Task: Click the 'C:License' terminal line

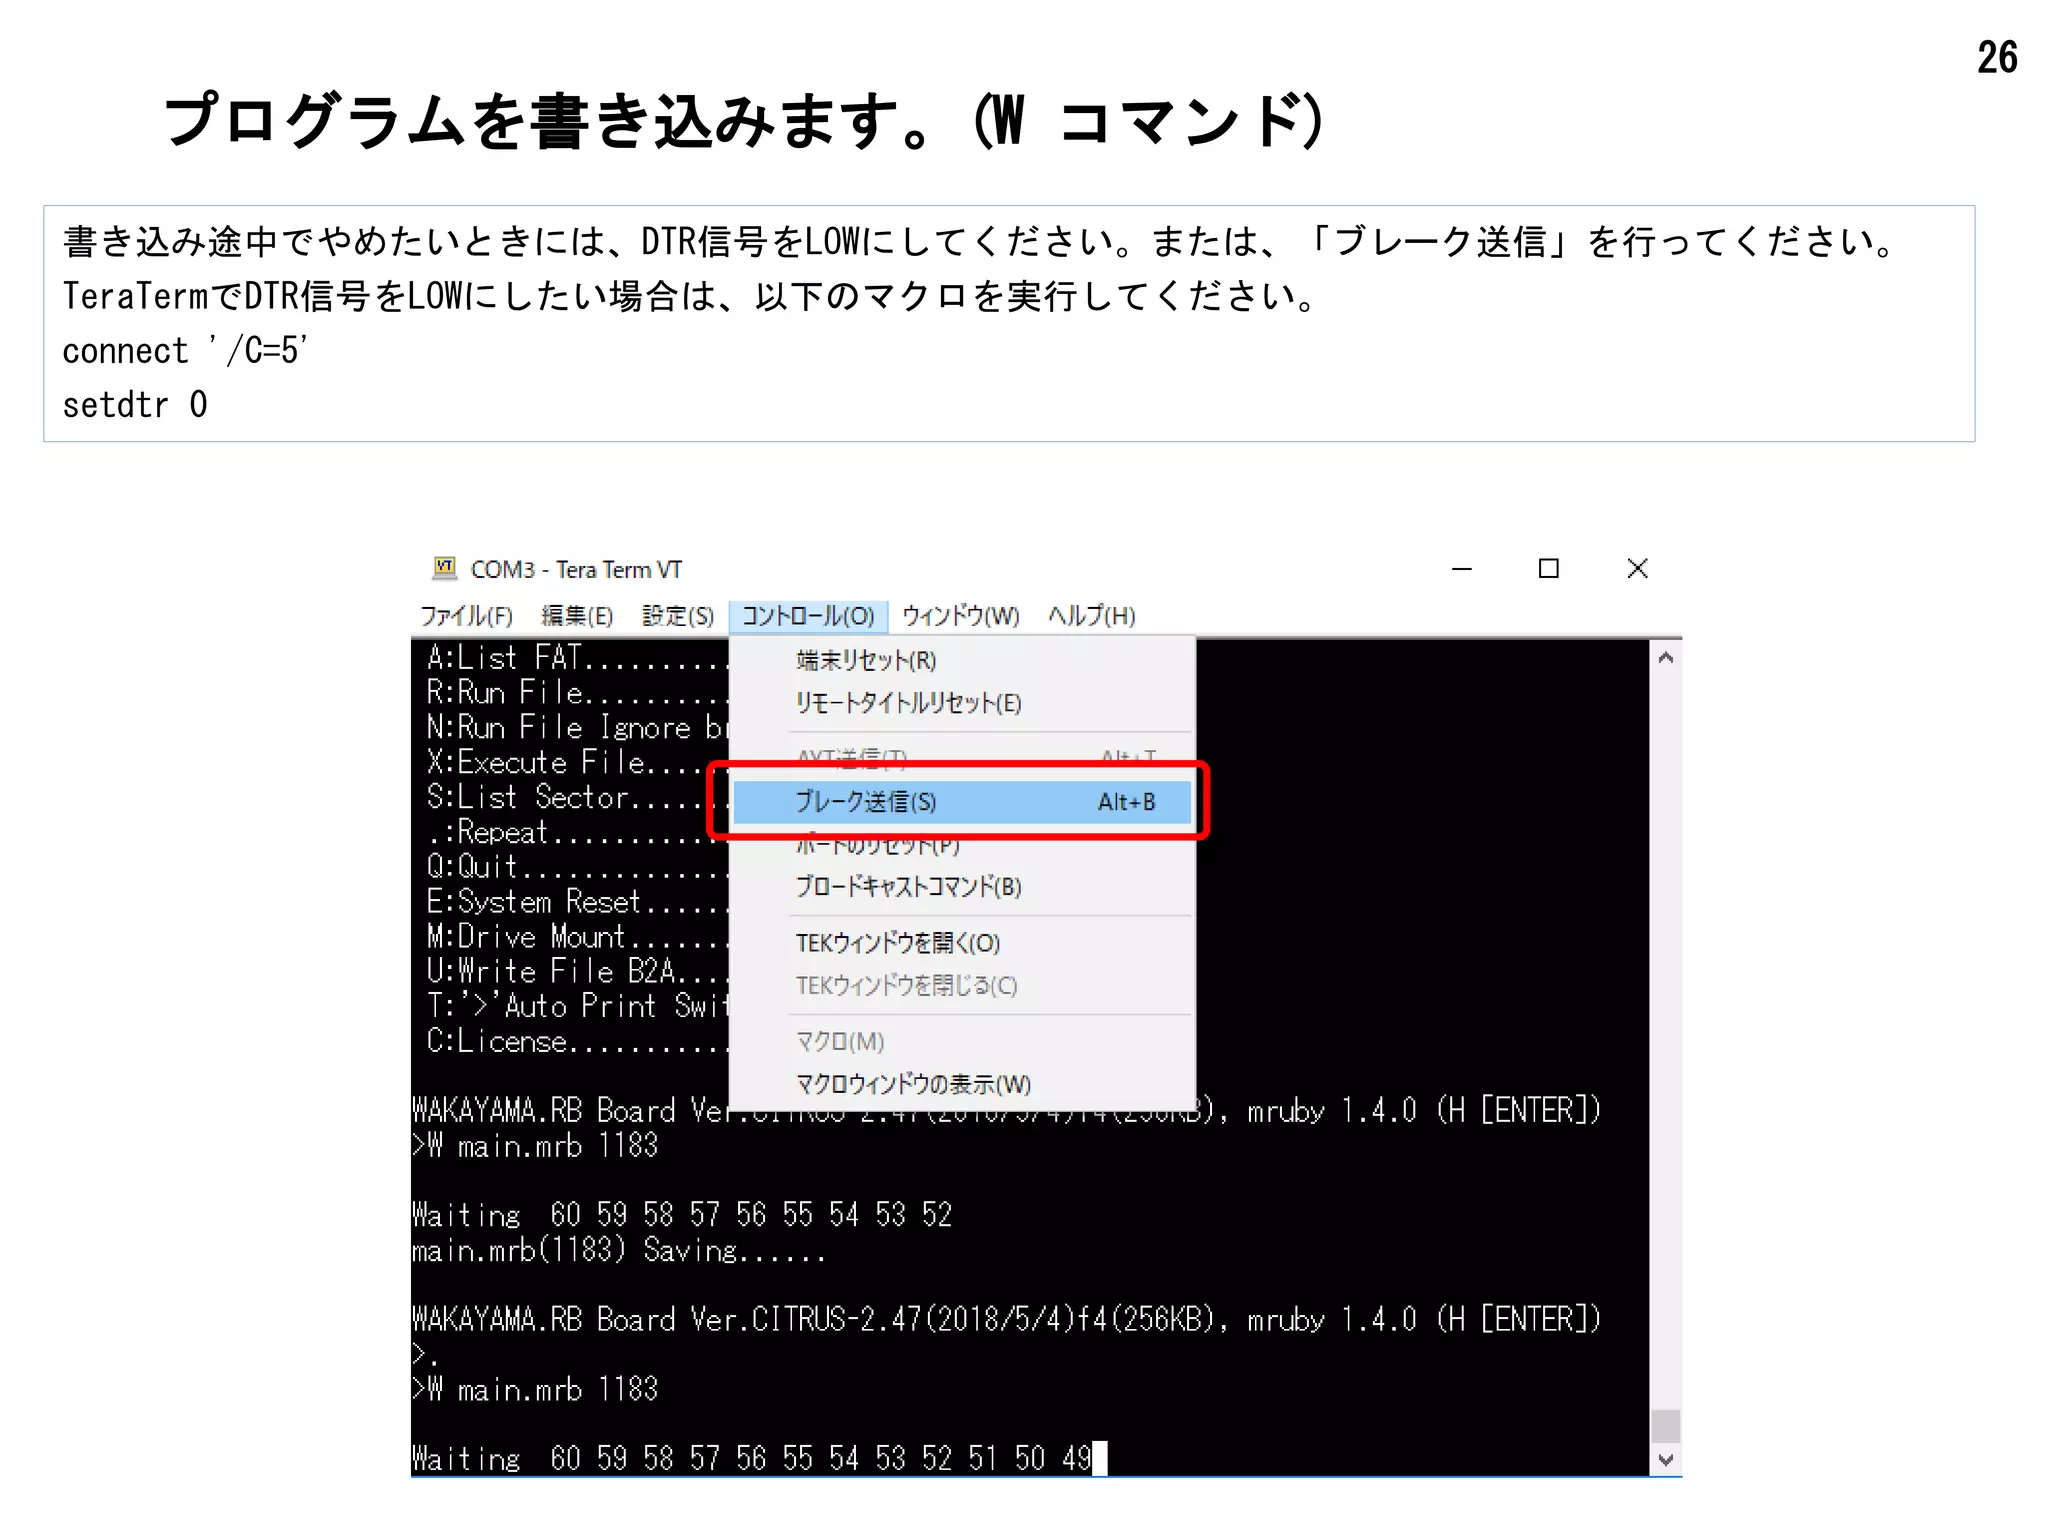Action: [x=578, y=1042]
